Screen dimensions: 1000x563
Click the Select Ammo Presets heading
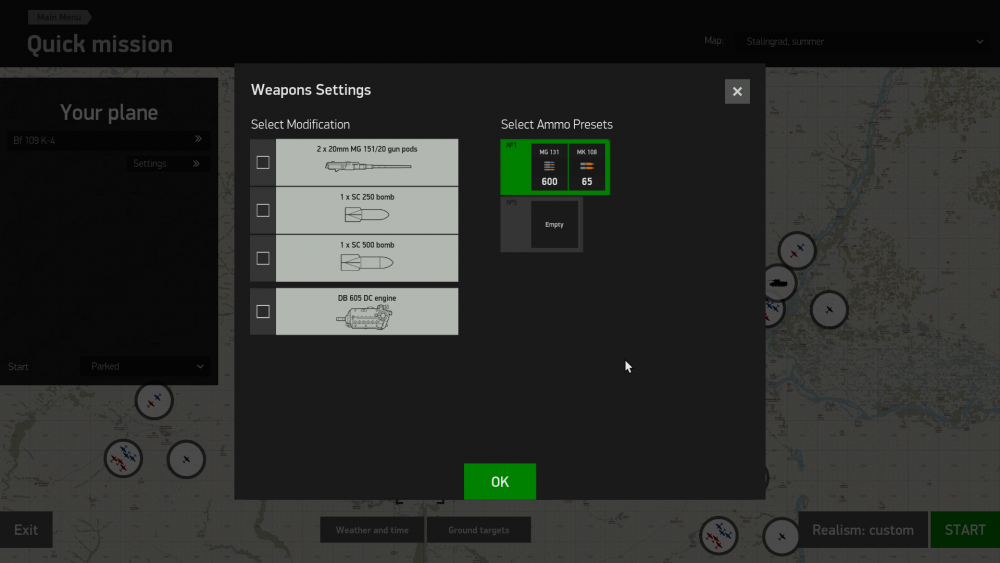pos(556,124)
